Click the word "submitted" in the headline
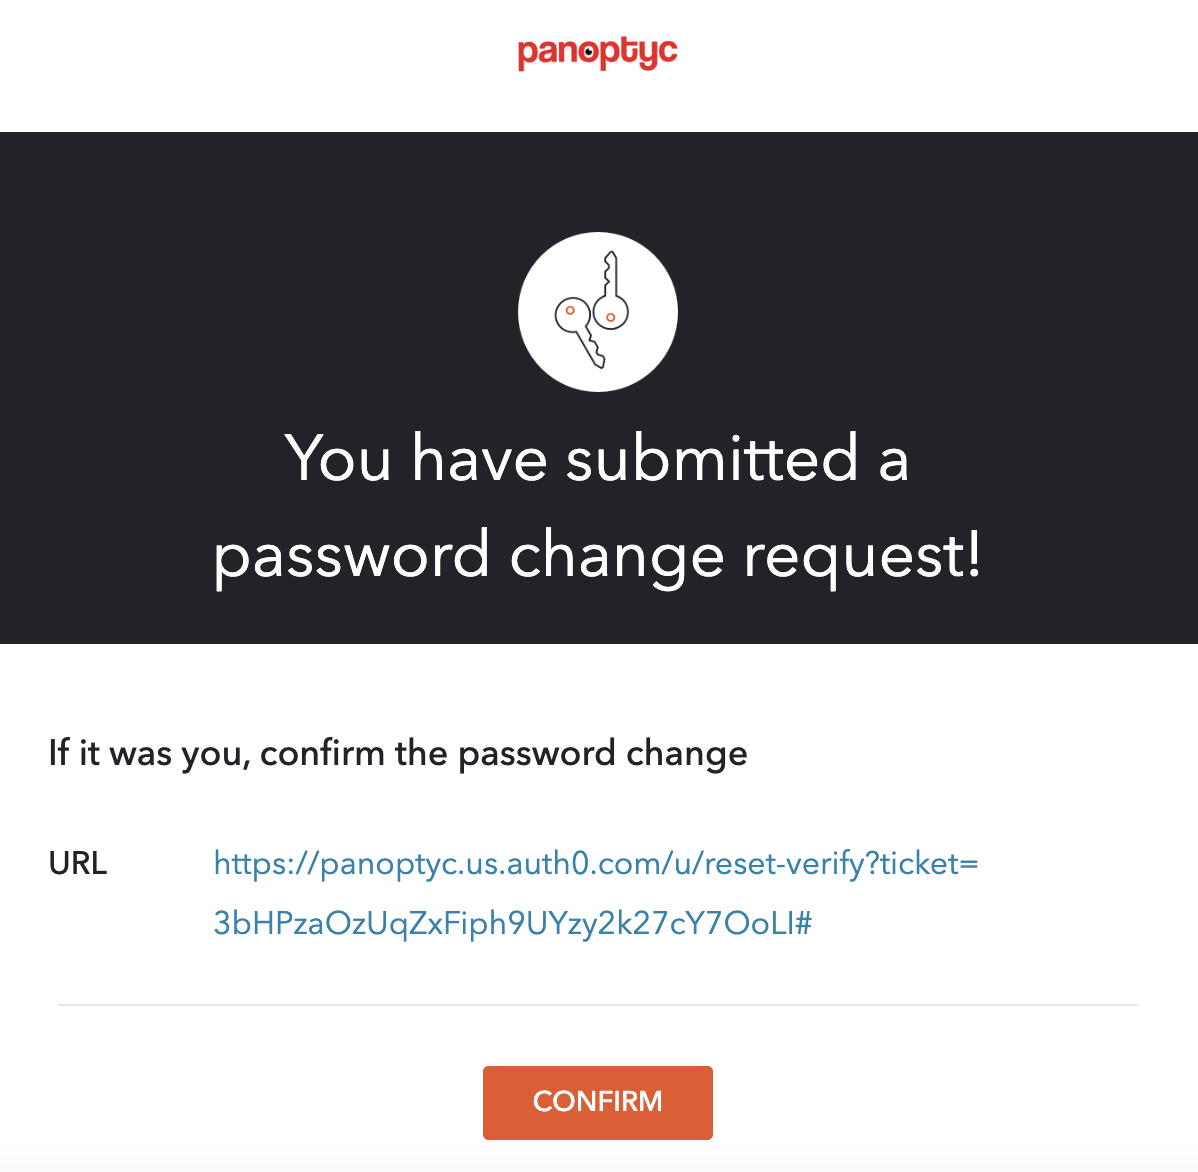Viewport: 1198px width, 1172px height. (x=712, y=458)
